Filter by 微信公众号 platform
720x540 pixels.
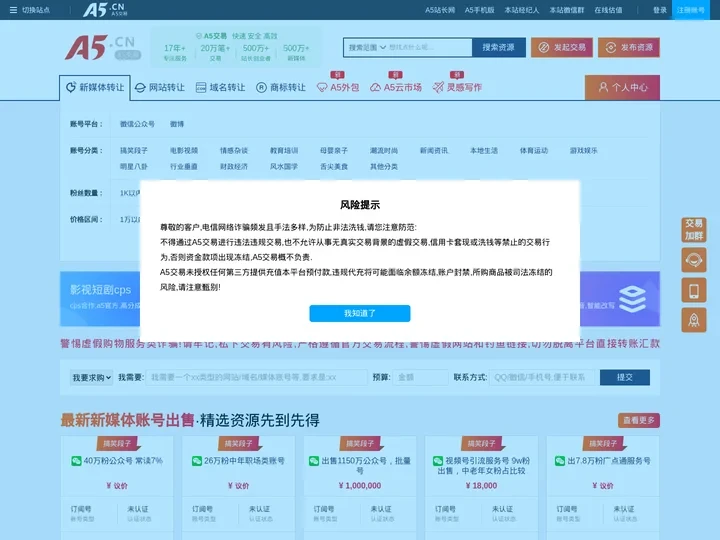tap(137, 124)
